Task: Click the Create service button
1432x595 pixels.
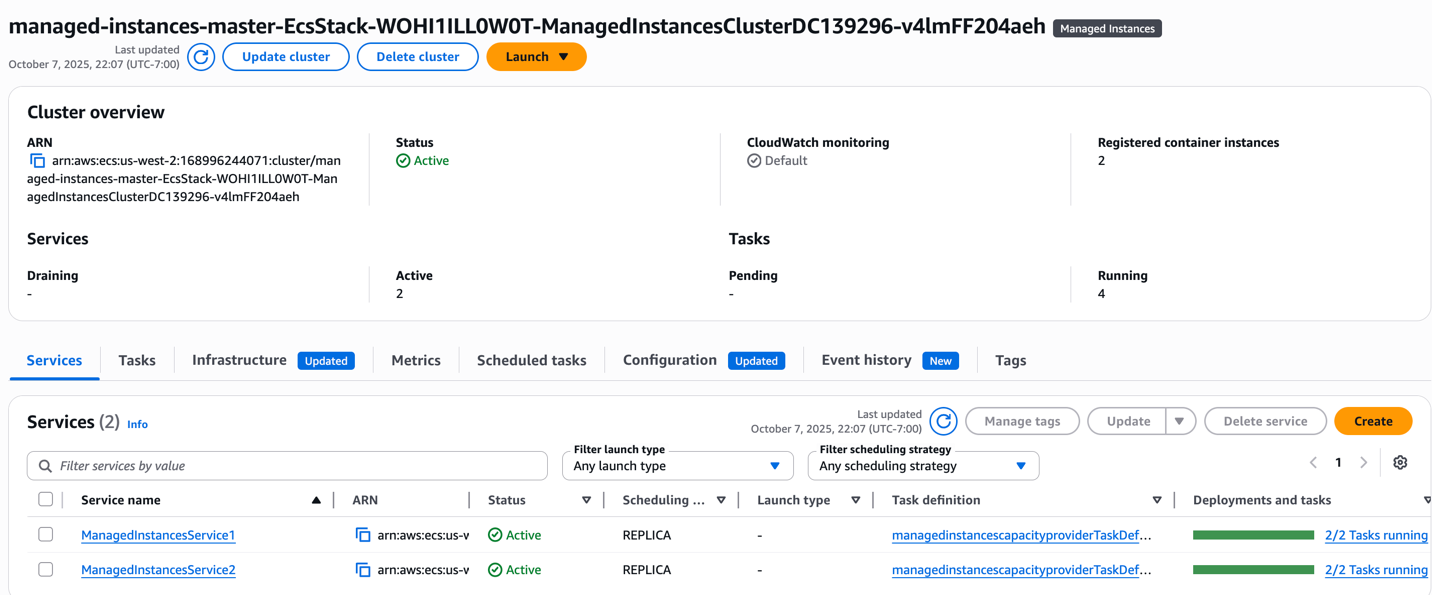Action: tap(1372, 421)
